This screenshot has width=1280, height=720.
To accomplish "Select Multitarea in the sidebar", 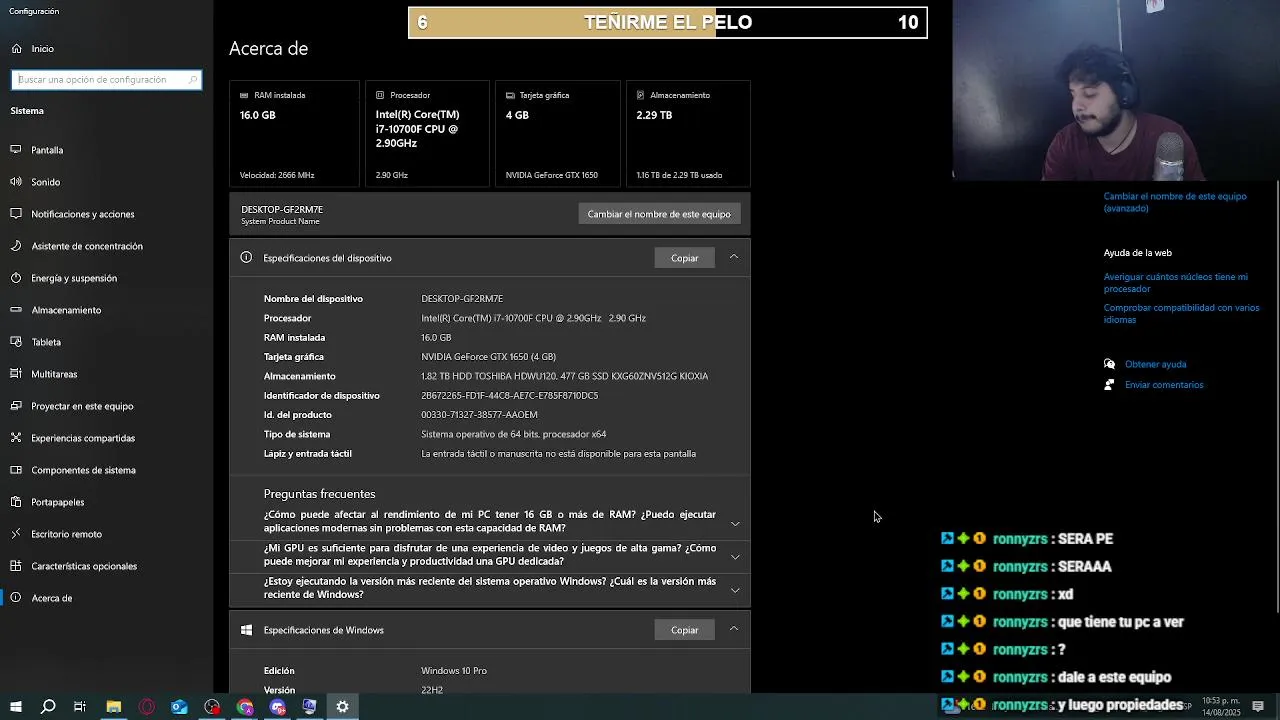I will coord(54,374).
